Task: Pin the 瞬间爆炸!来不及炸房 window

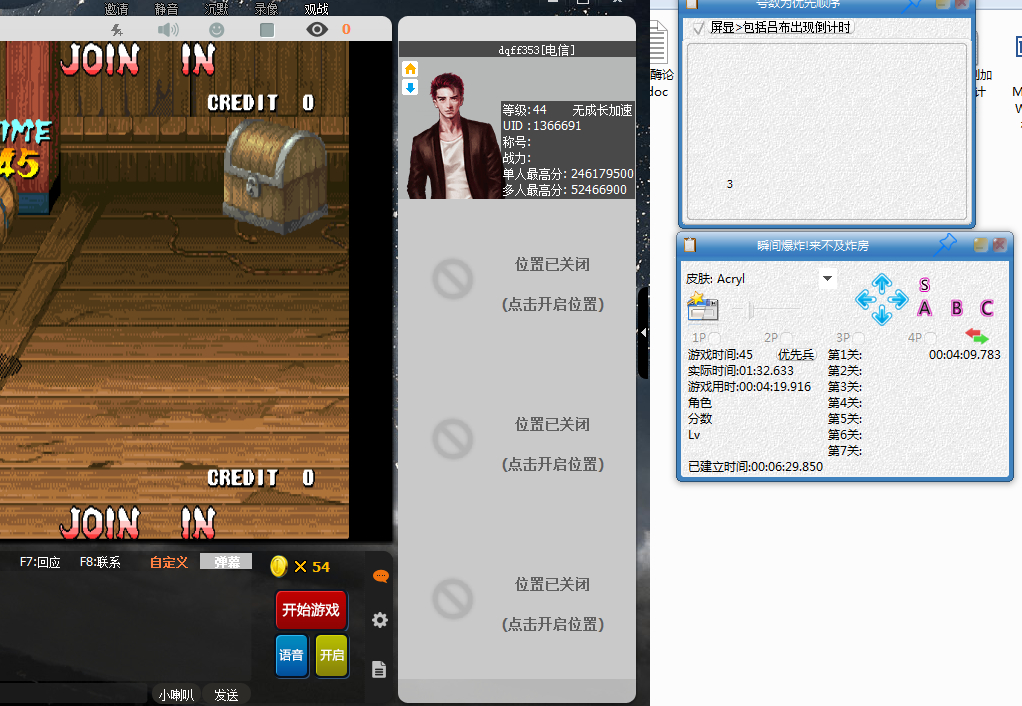Action: coord(945,244)
